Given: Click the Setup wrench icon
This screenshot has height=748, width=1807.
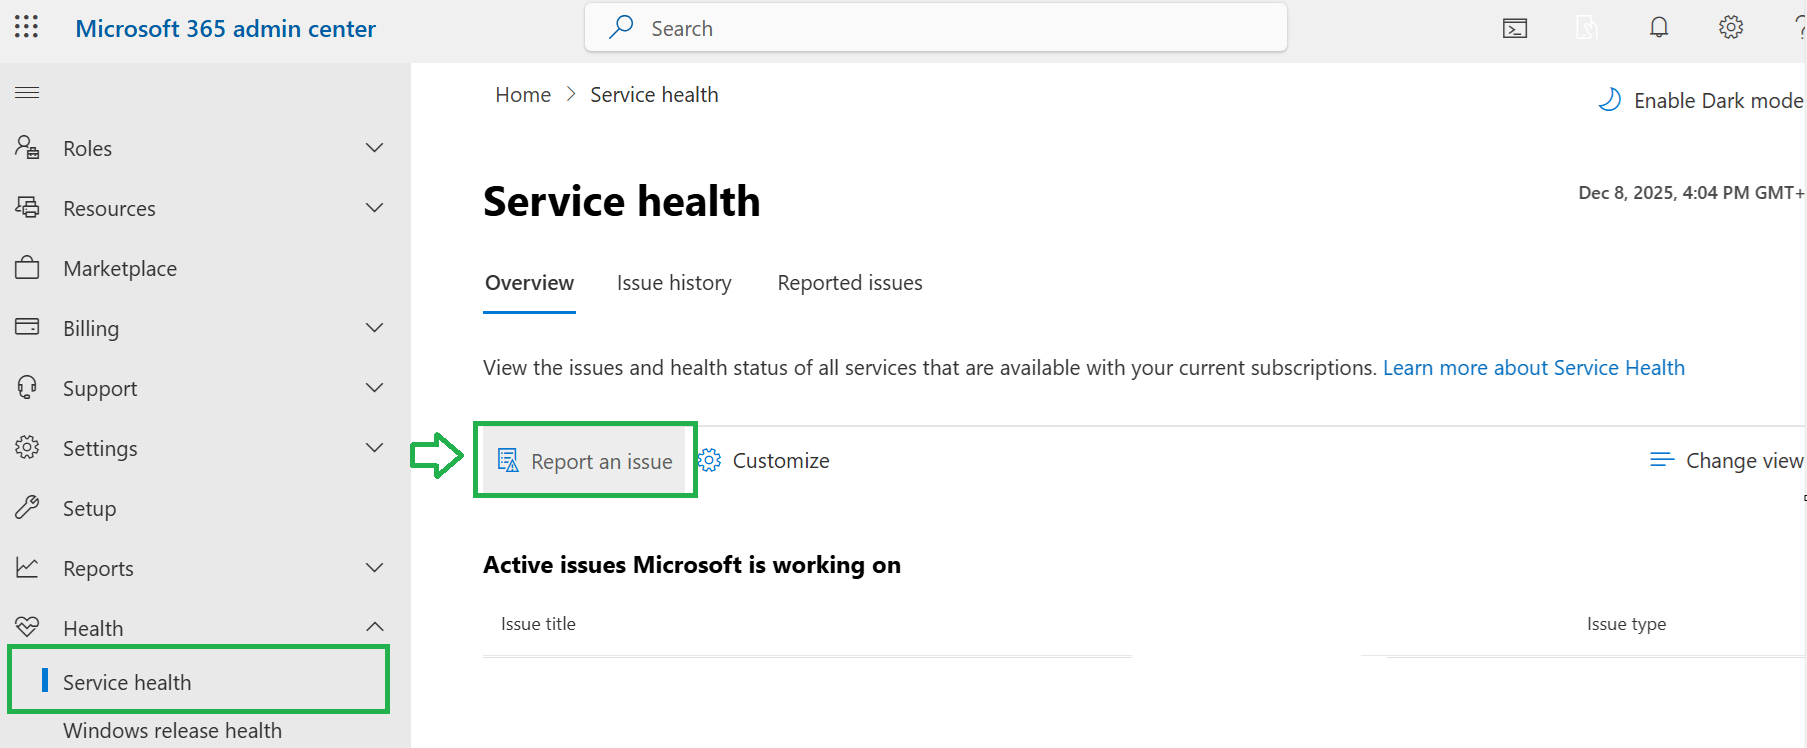Looking at the screenshot, I should [x=27, y=507].
